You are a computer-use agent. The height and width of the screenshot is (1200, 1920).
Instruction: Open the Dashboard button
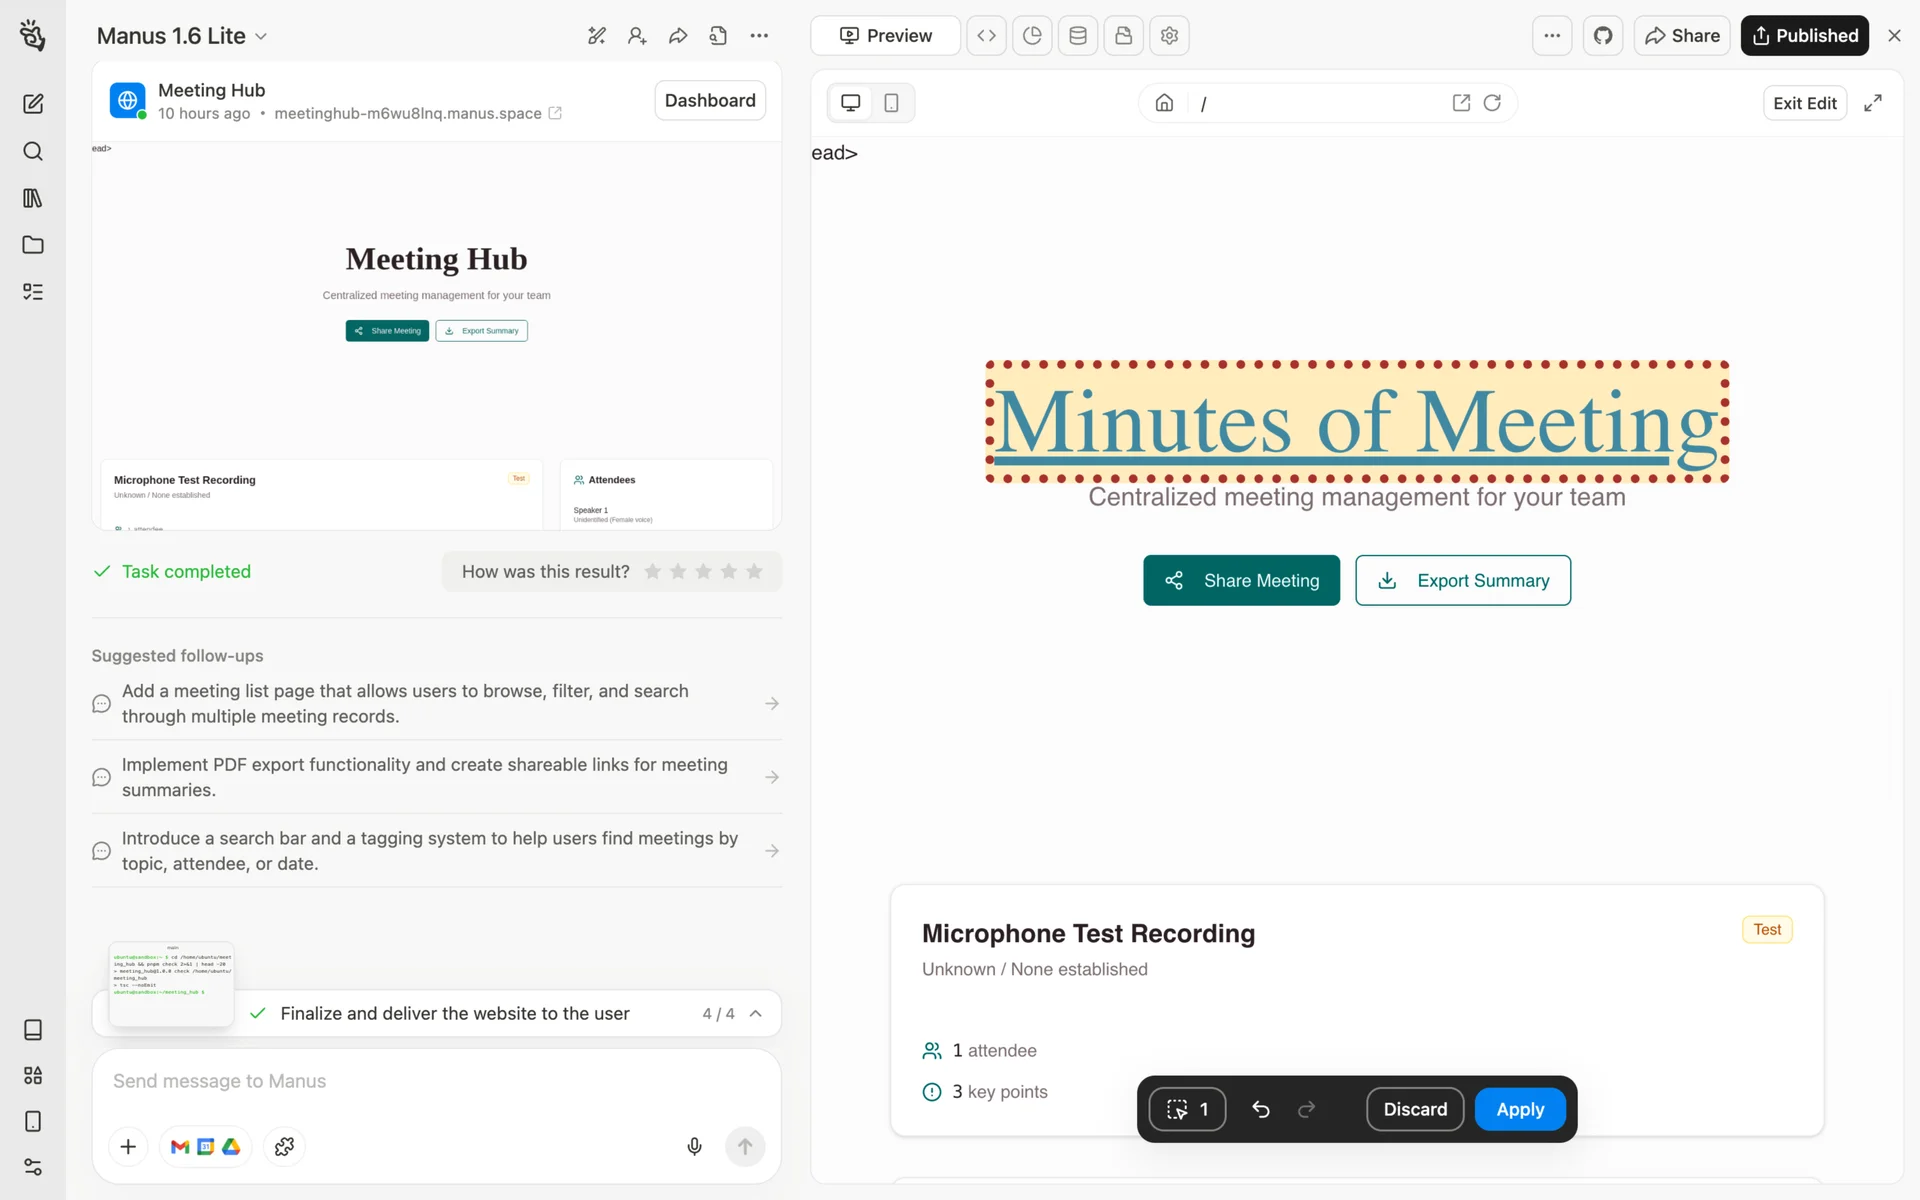pos(710,100)
